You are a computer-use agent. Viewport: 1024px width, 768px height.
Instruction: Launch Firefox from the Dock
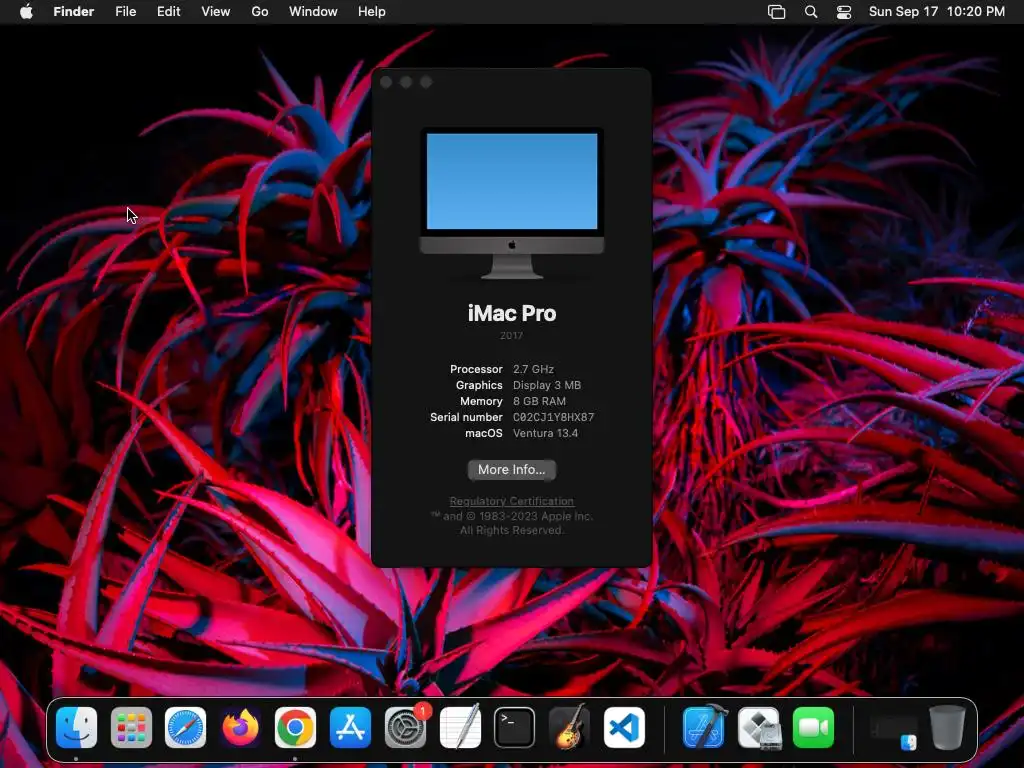(240, 727)
